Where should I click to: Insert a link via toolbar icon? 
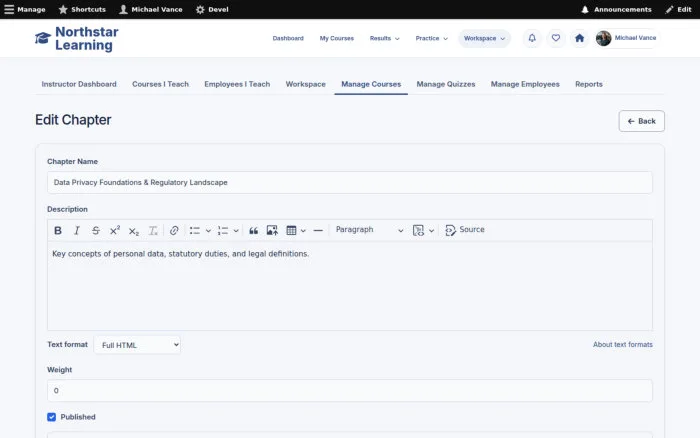[x=174, y=230]
